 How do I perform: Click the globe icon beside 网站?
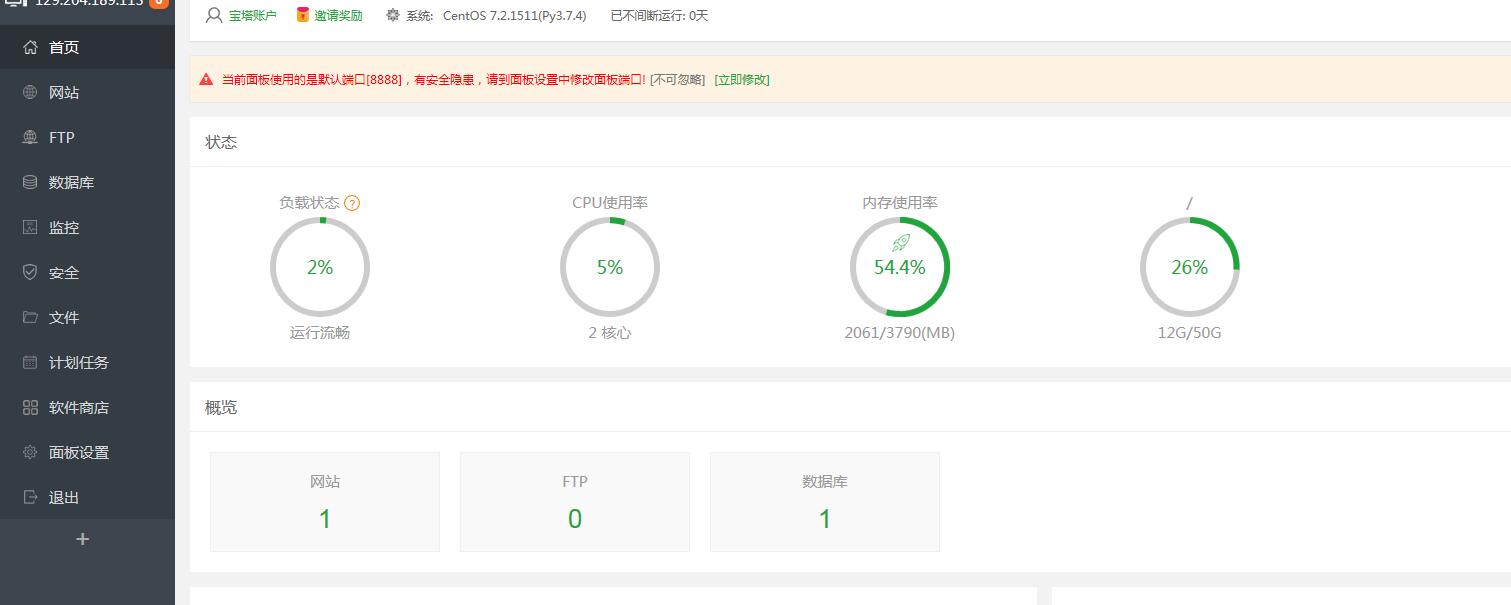pyautogui.click(x=30, y=92)
